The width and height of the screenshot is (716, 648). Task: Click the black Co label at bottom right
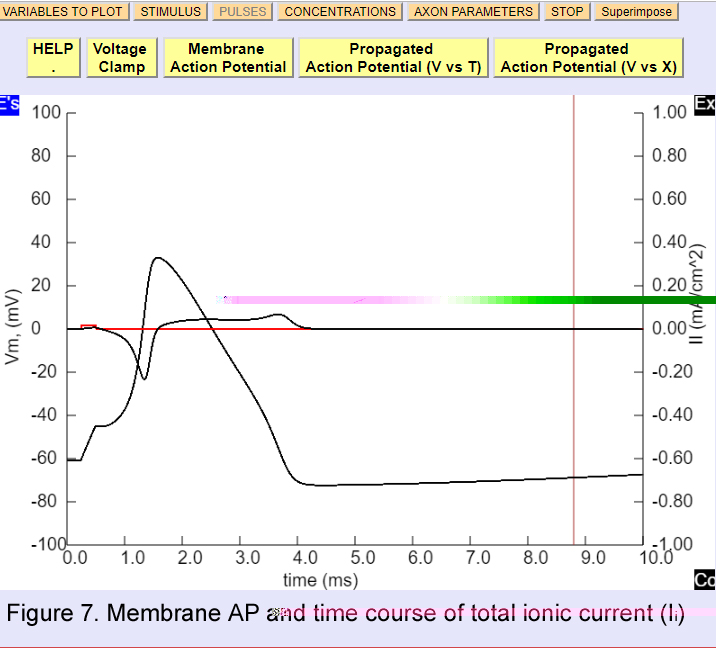pos(704,580)
